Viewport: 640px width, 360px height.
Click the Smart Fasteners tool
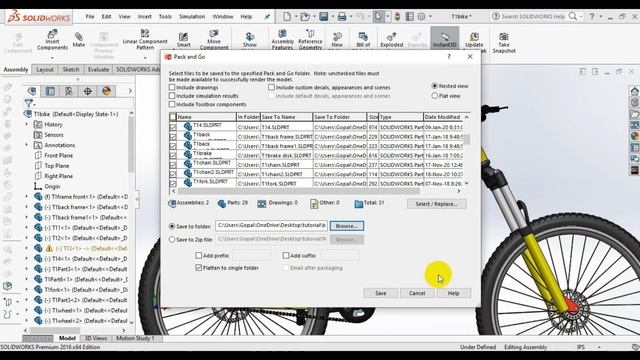pyautogui.click(x=184, y=40)
